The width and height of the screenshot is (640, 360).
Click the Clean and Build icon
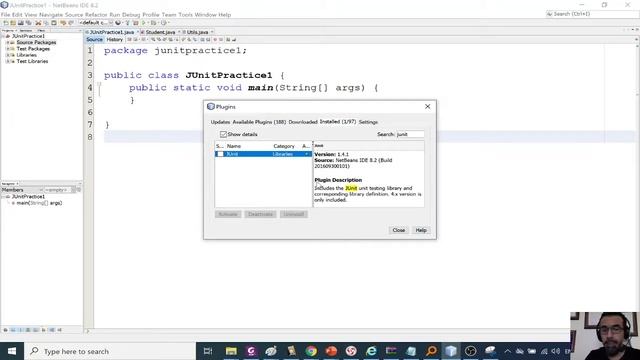tap(136, 23)
